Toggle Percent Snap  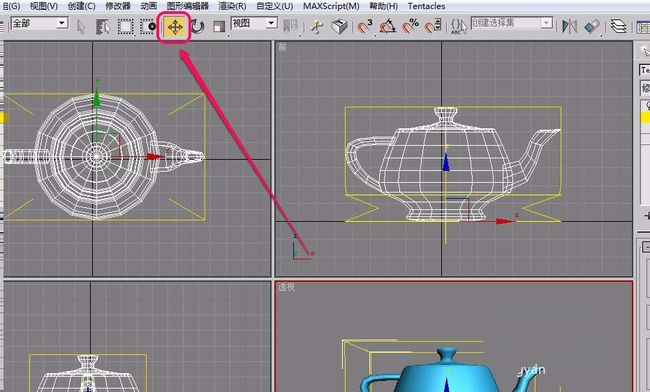tap(410, 27)
